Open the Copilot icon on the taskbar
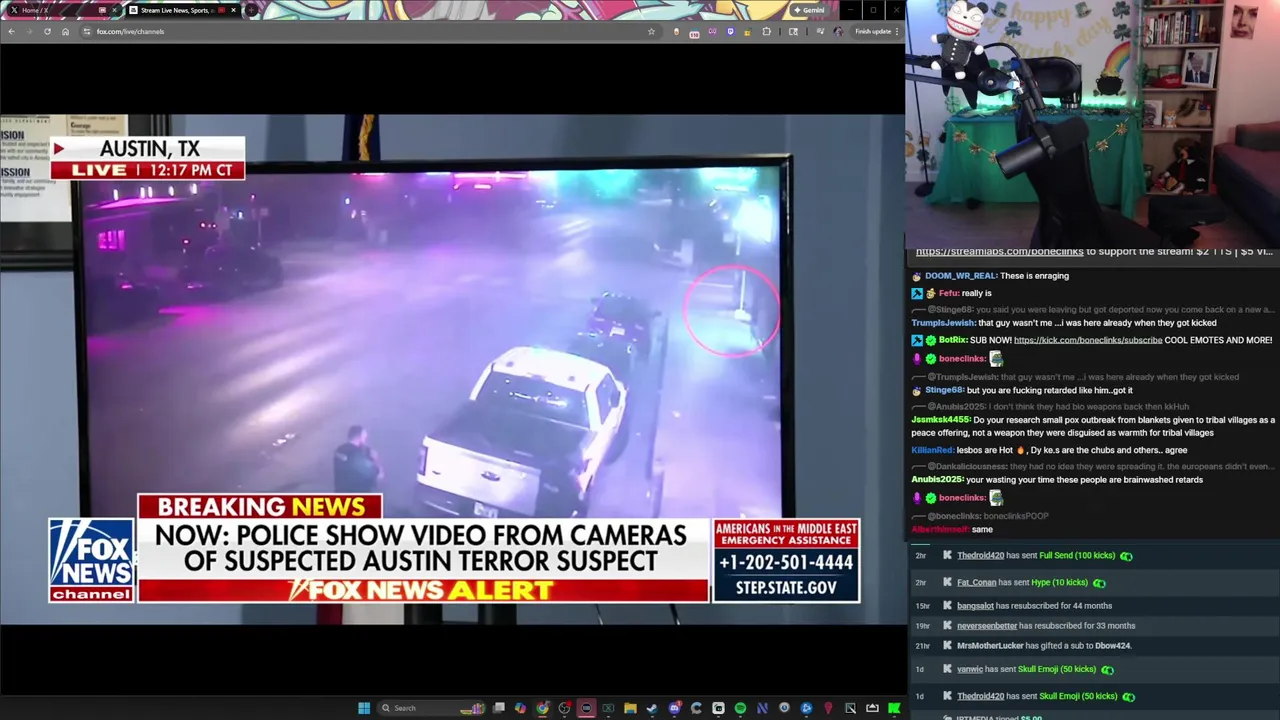 click(x=520, y=708)
